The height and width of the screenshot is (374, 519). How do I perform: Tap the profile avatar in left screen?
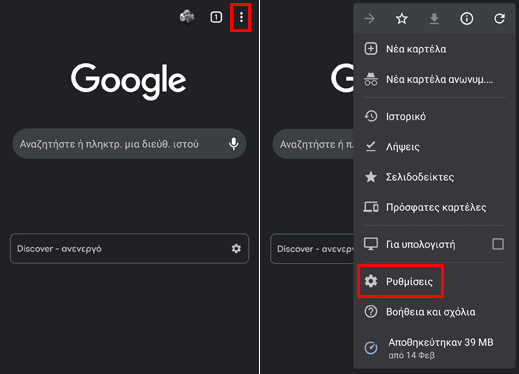(187, 17)
